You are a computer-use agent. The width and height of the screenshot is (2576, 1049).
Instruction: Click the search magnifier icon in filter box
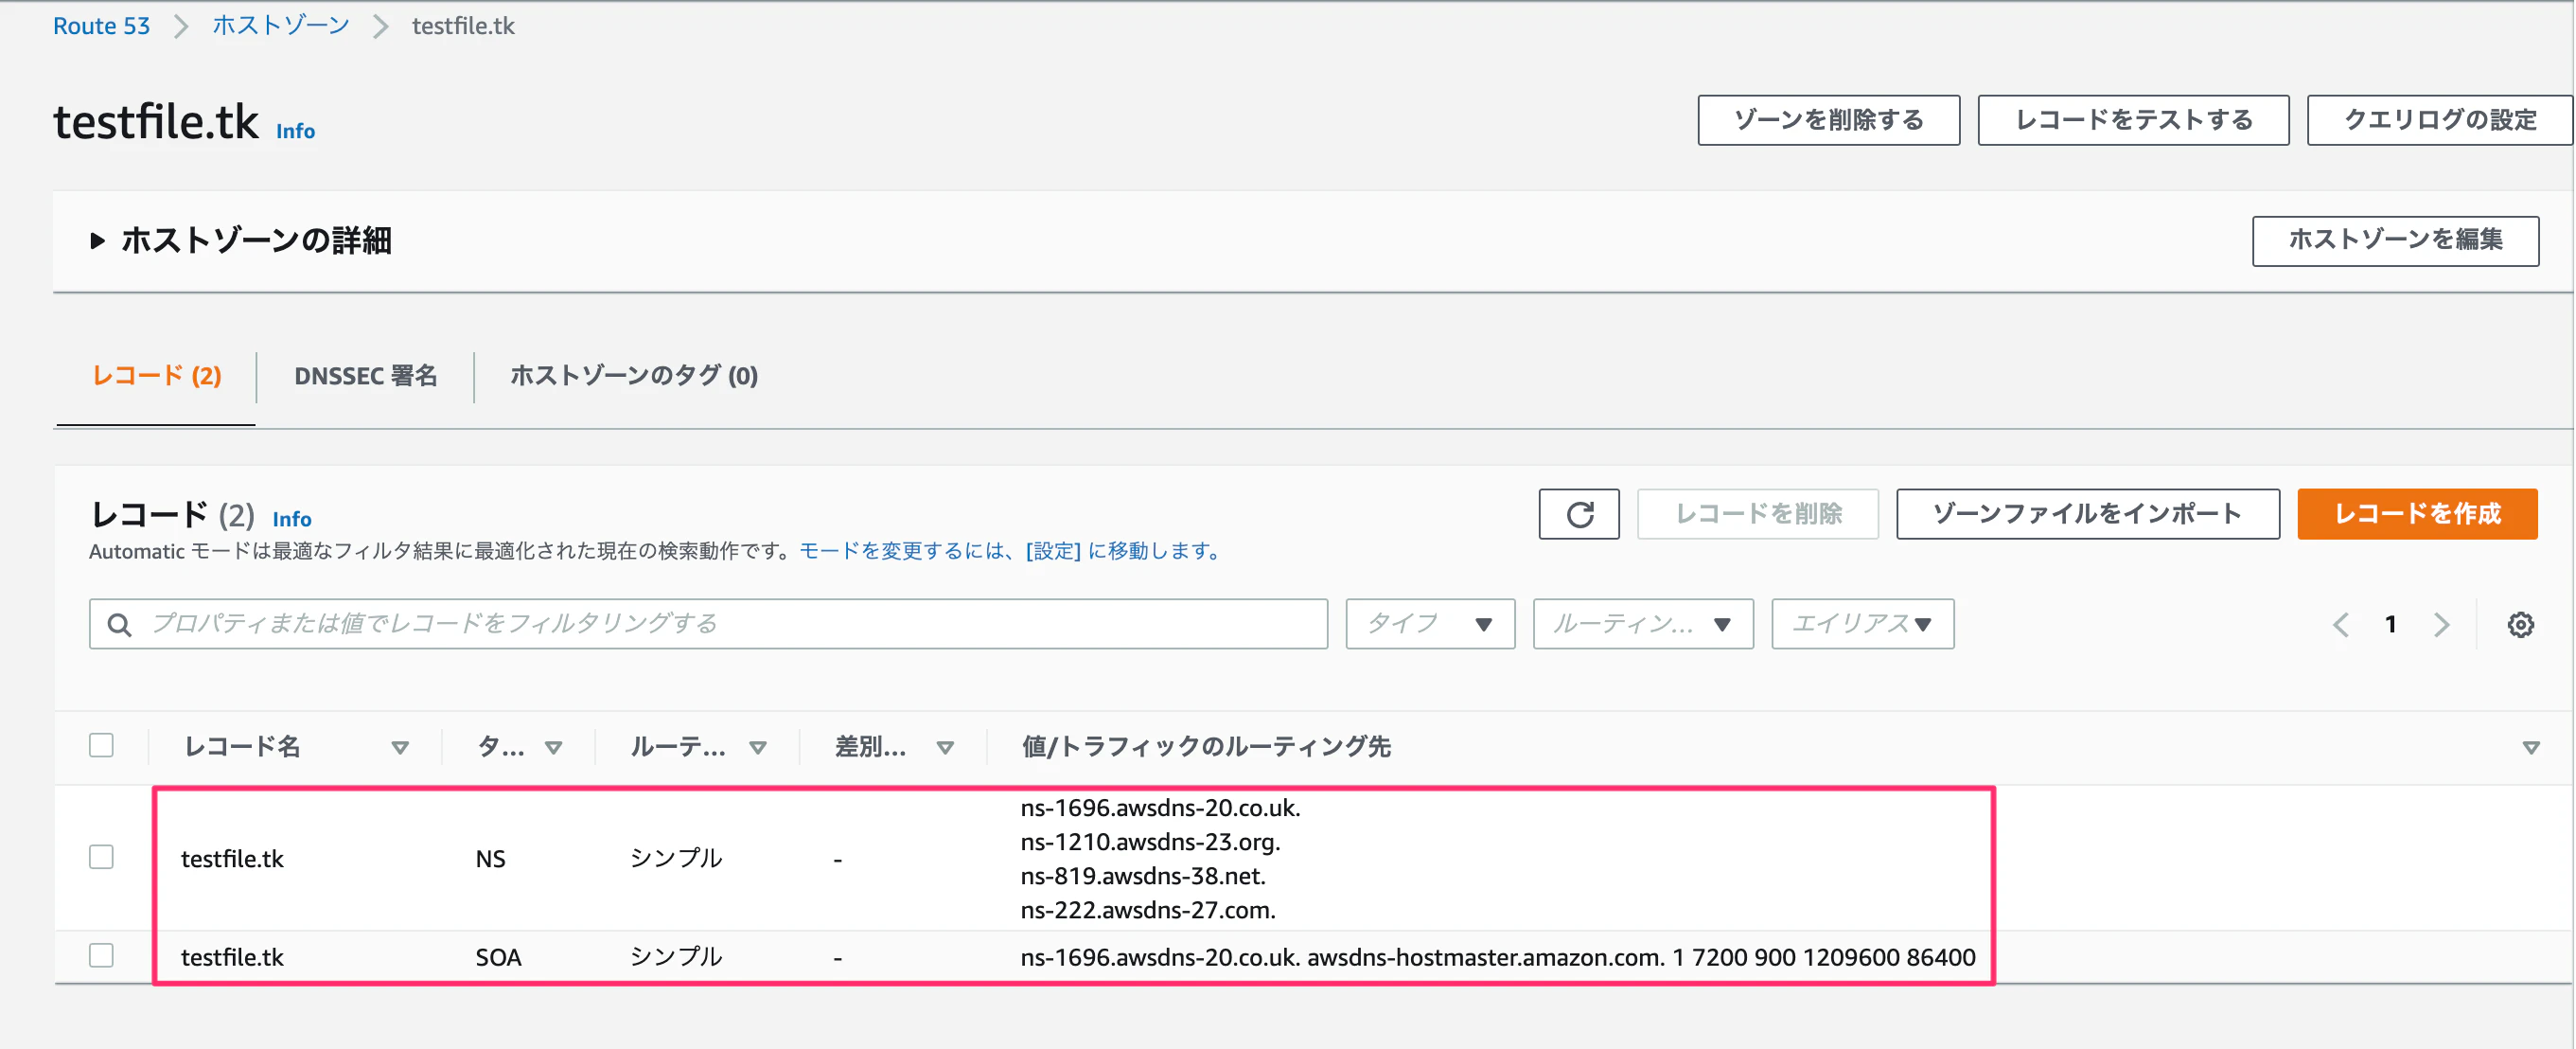119,625
